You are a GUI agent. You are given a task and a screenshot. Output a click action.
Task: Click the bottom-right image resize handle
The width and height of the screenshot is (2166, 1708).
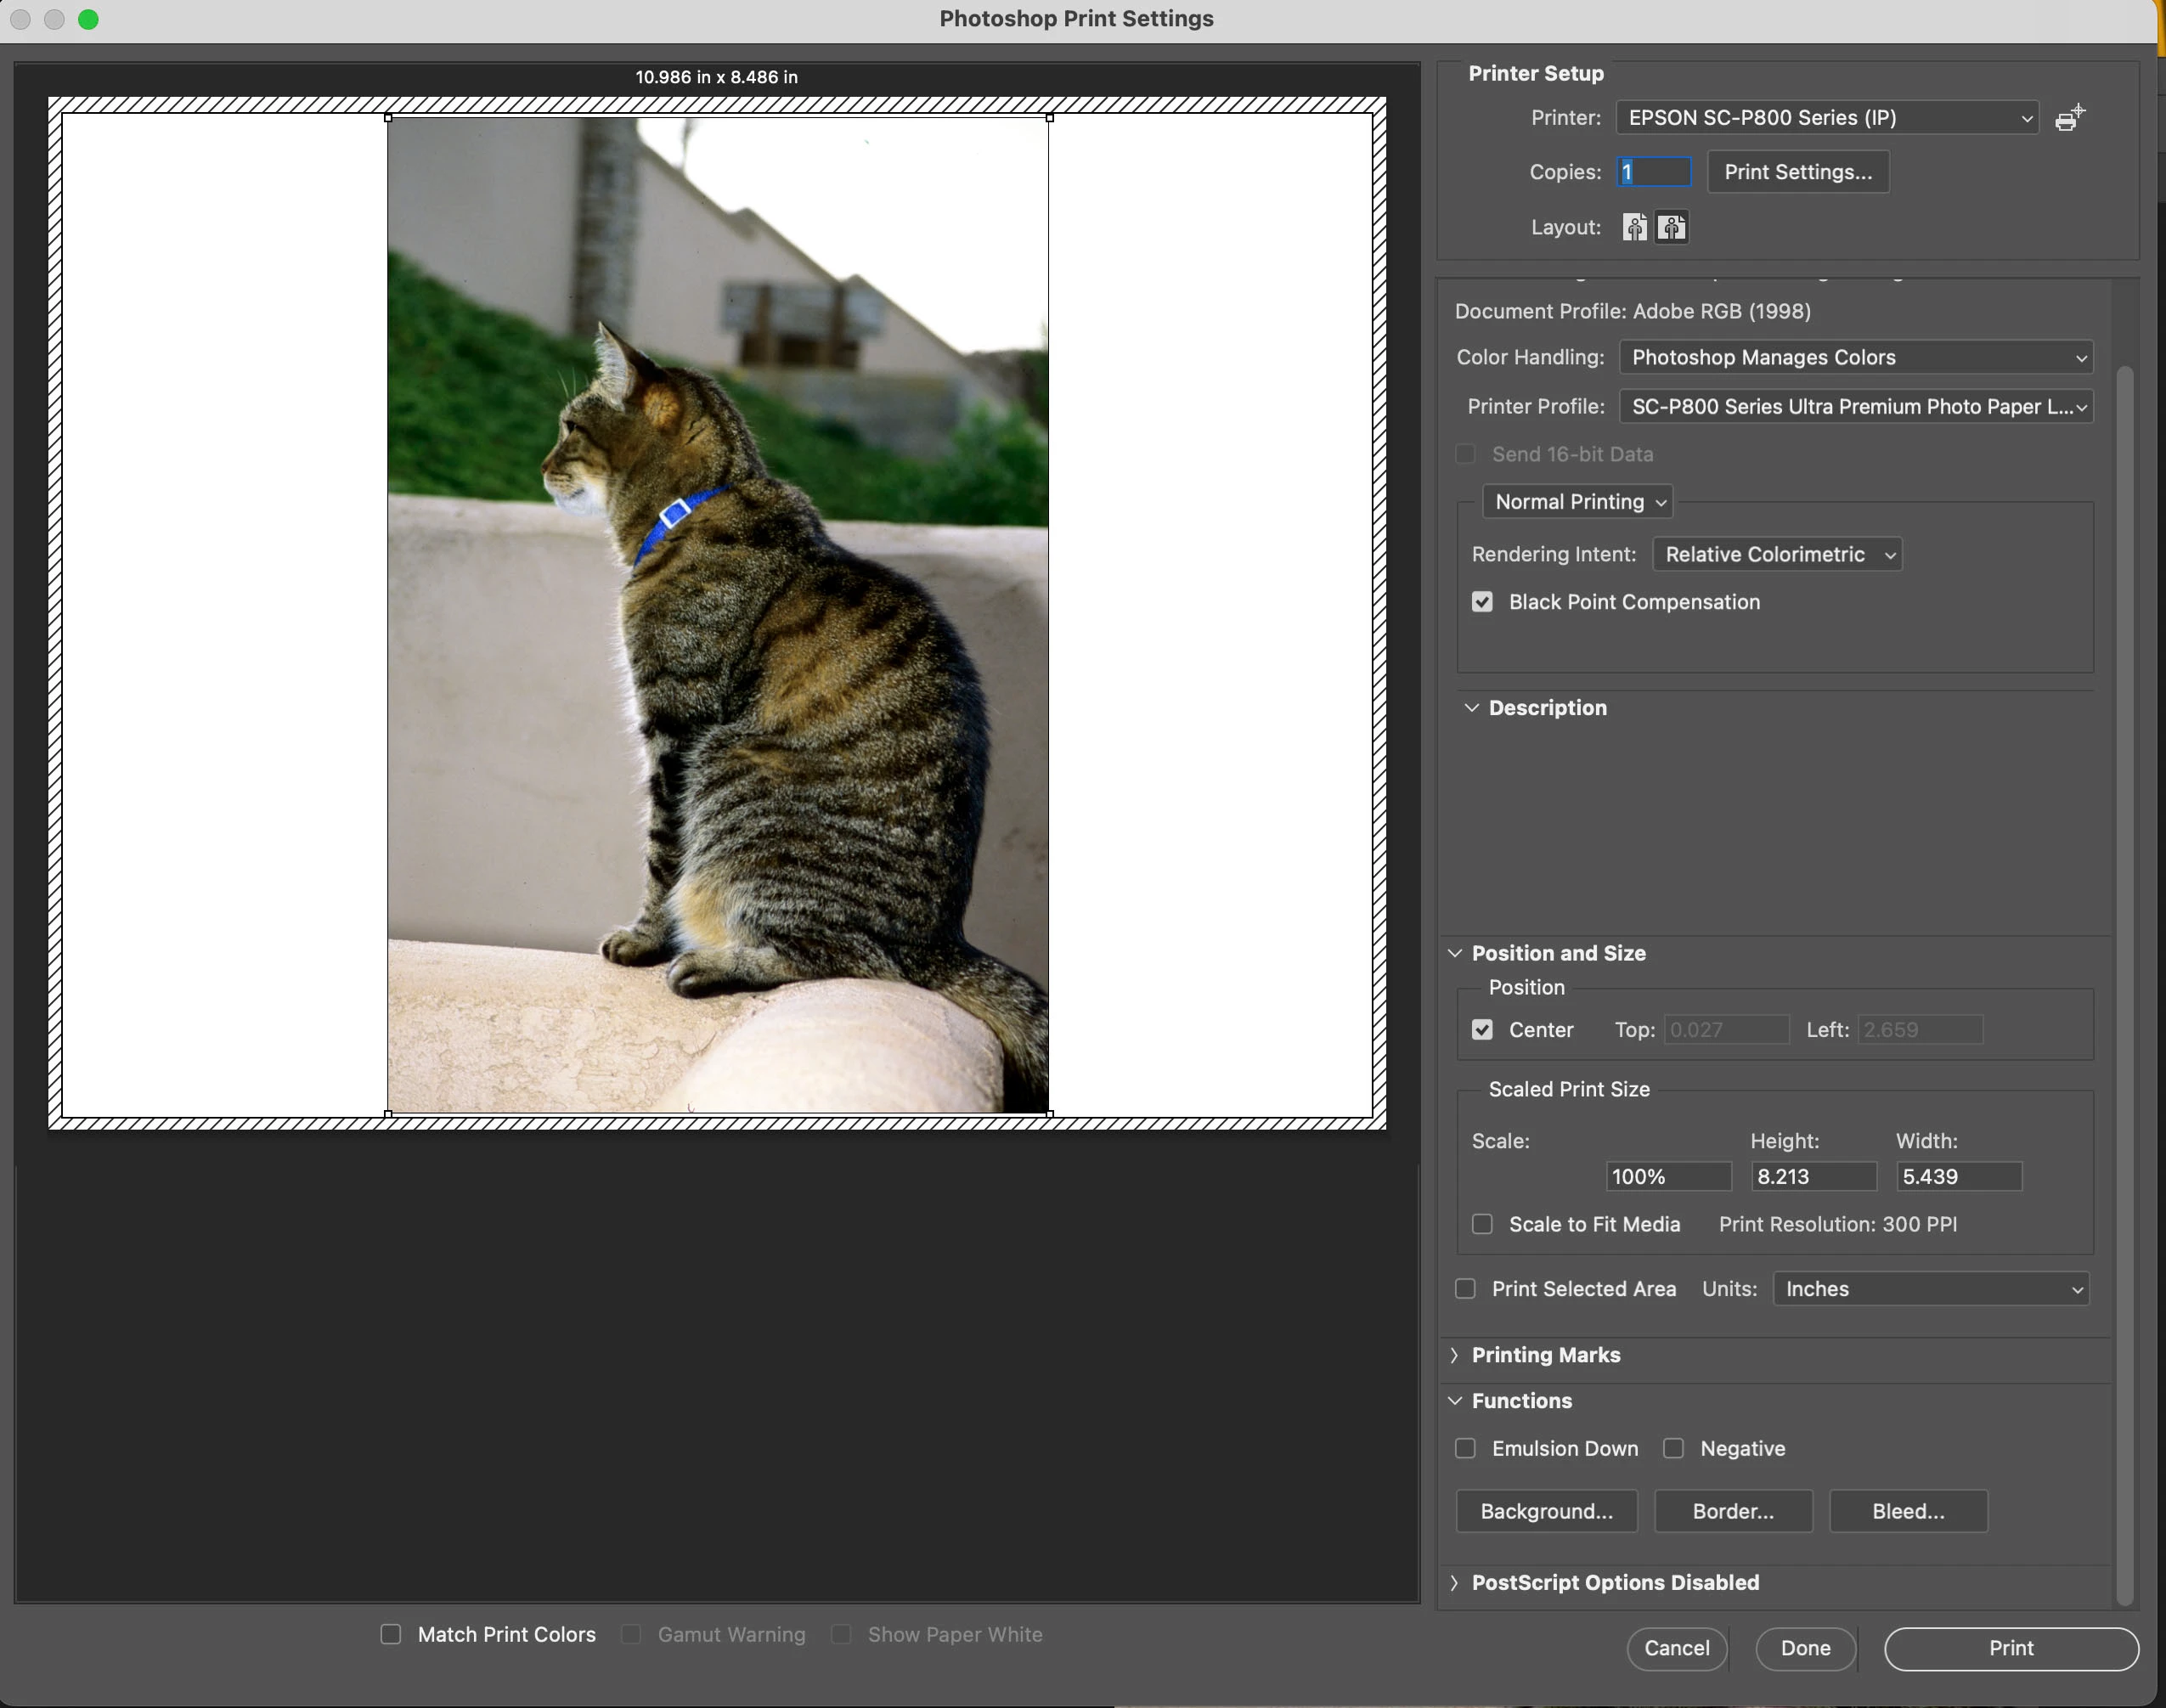pyautogui.click(x=1049, y=1113)
